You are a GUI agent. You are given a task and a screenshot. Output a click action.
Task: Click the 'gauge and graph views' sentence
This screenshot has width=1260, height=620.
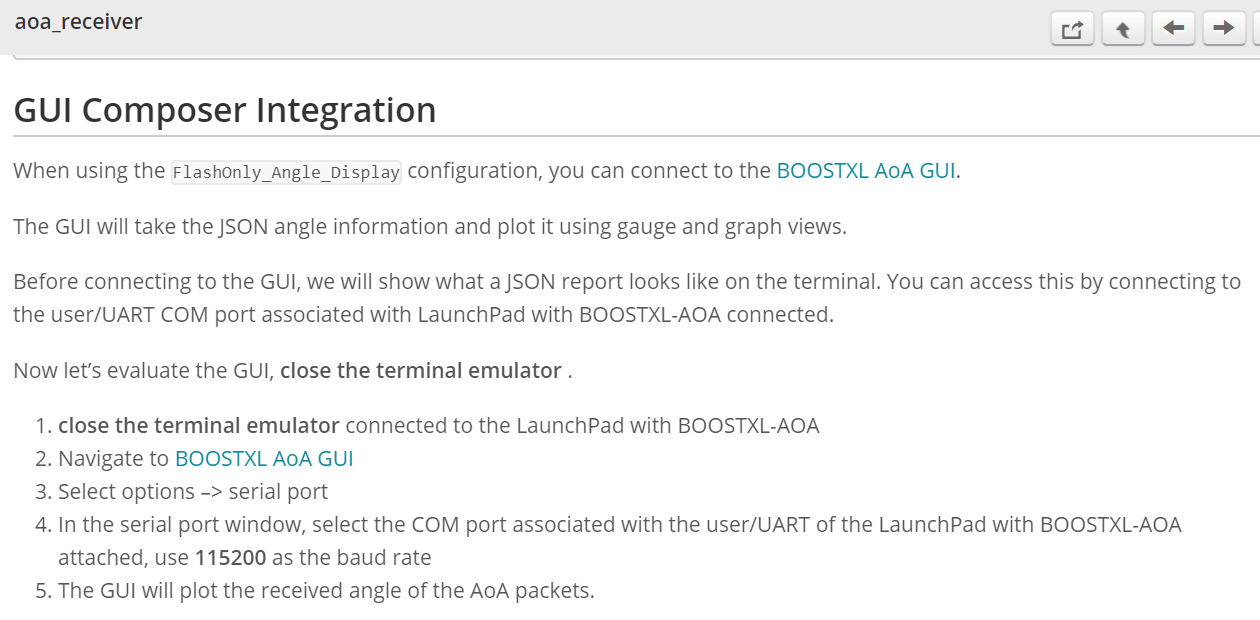430,227
